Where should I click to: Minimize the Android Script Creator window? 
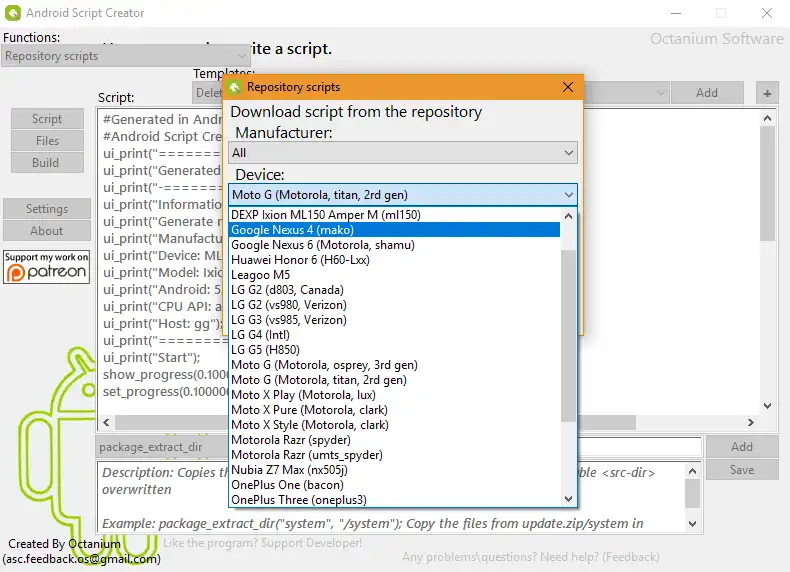click(x=676, y=13)
